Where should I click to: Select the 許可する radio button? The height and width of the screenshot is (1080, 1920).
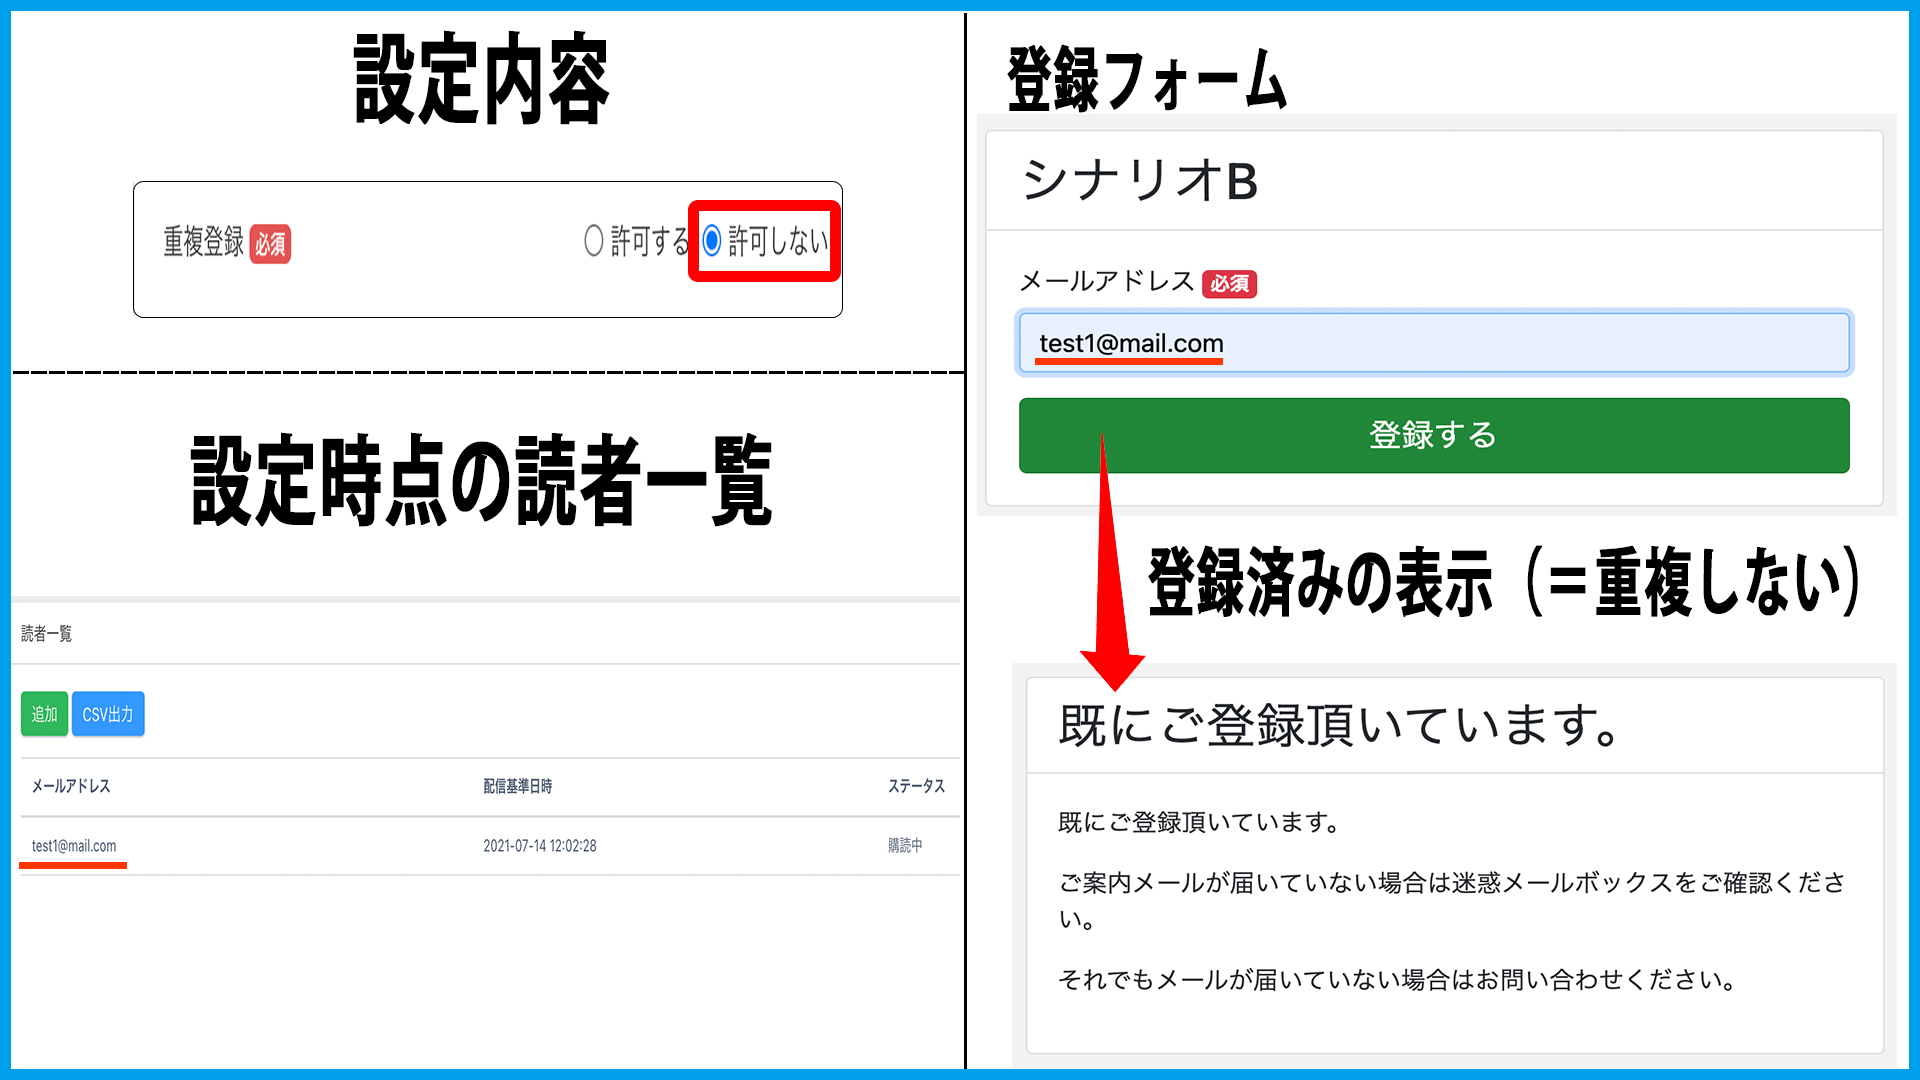pos(594,241)
